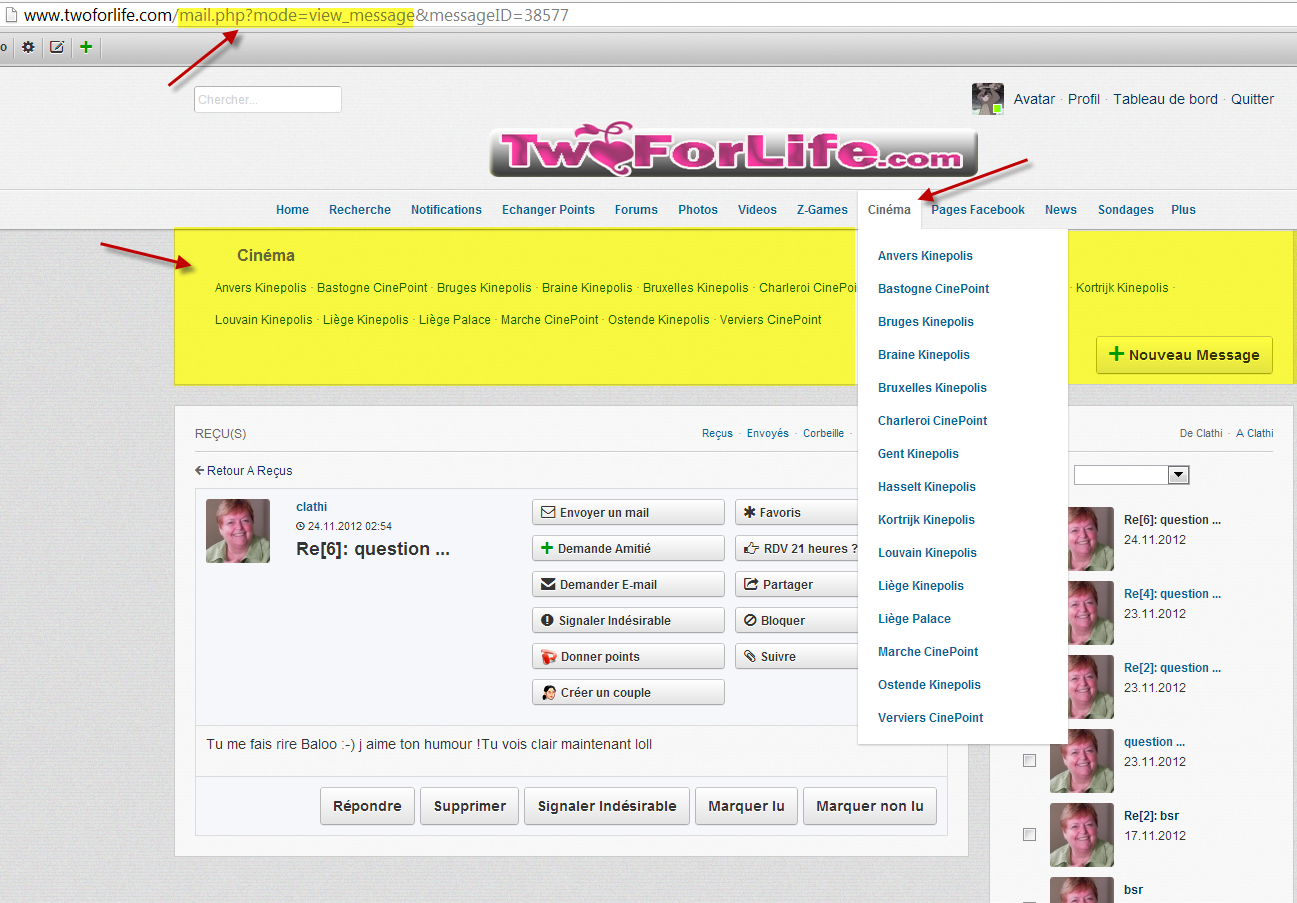1297x903 pixels.
Task: Open the dropdown box above the message list
Action: click(x=1131, y=475)
